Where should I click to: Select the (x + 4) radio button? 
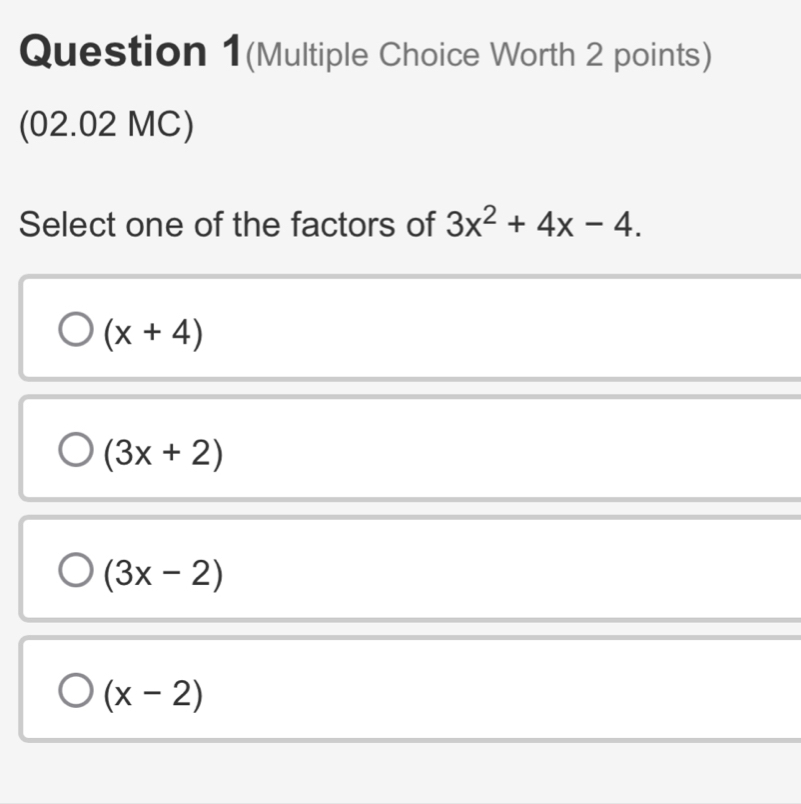click(75, 330)
